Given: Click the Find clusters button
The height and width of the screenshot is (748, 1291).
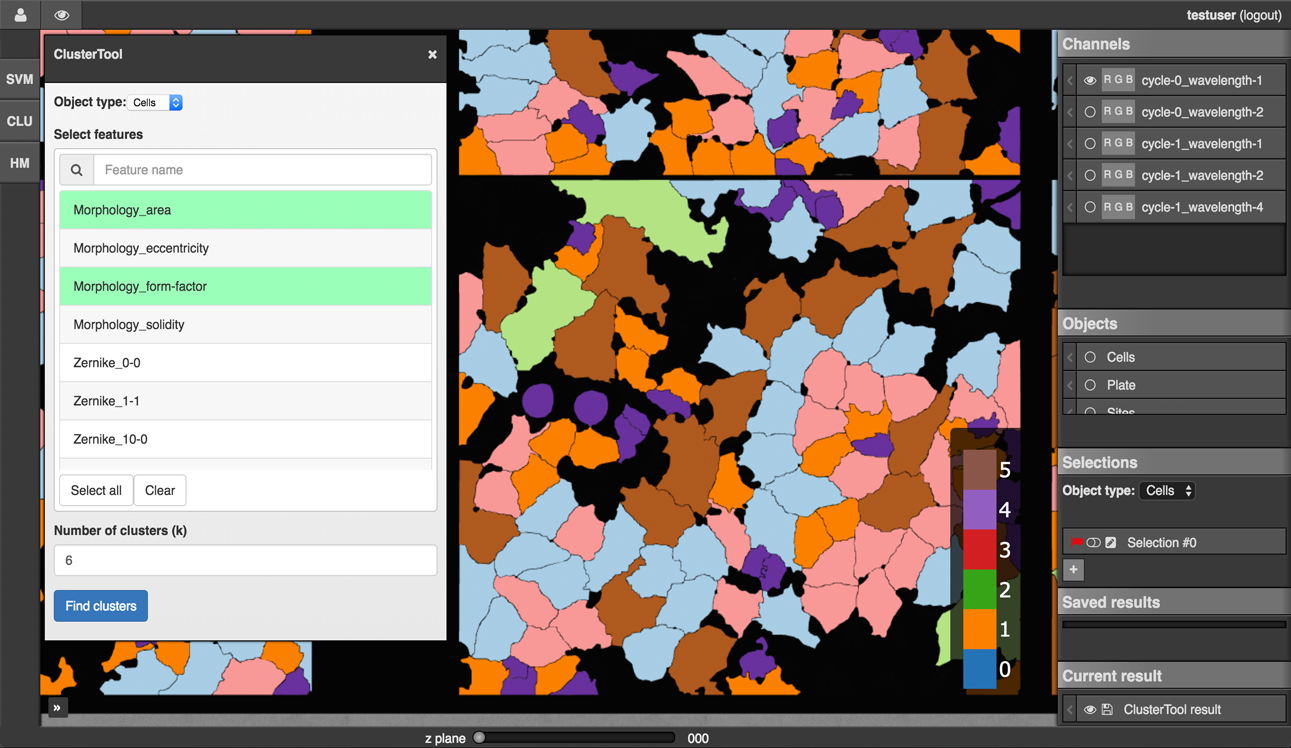Looking at the screenshot, I should (x=101, y=606).
